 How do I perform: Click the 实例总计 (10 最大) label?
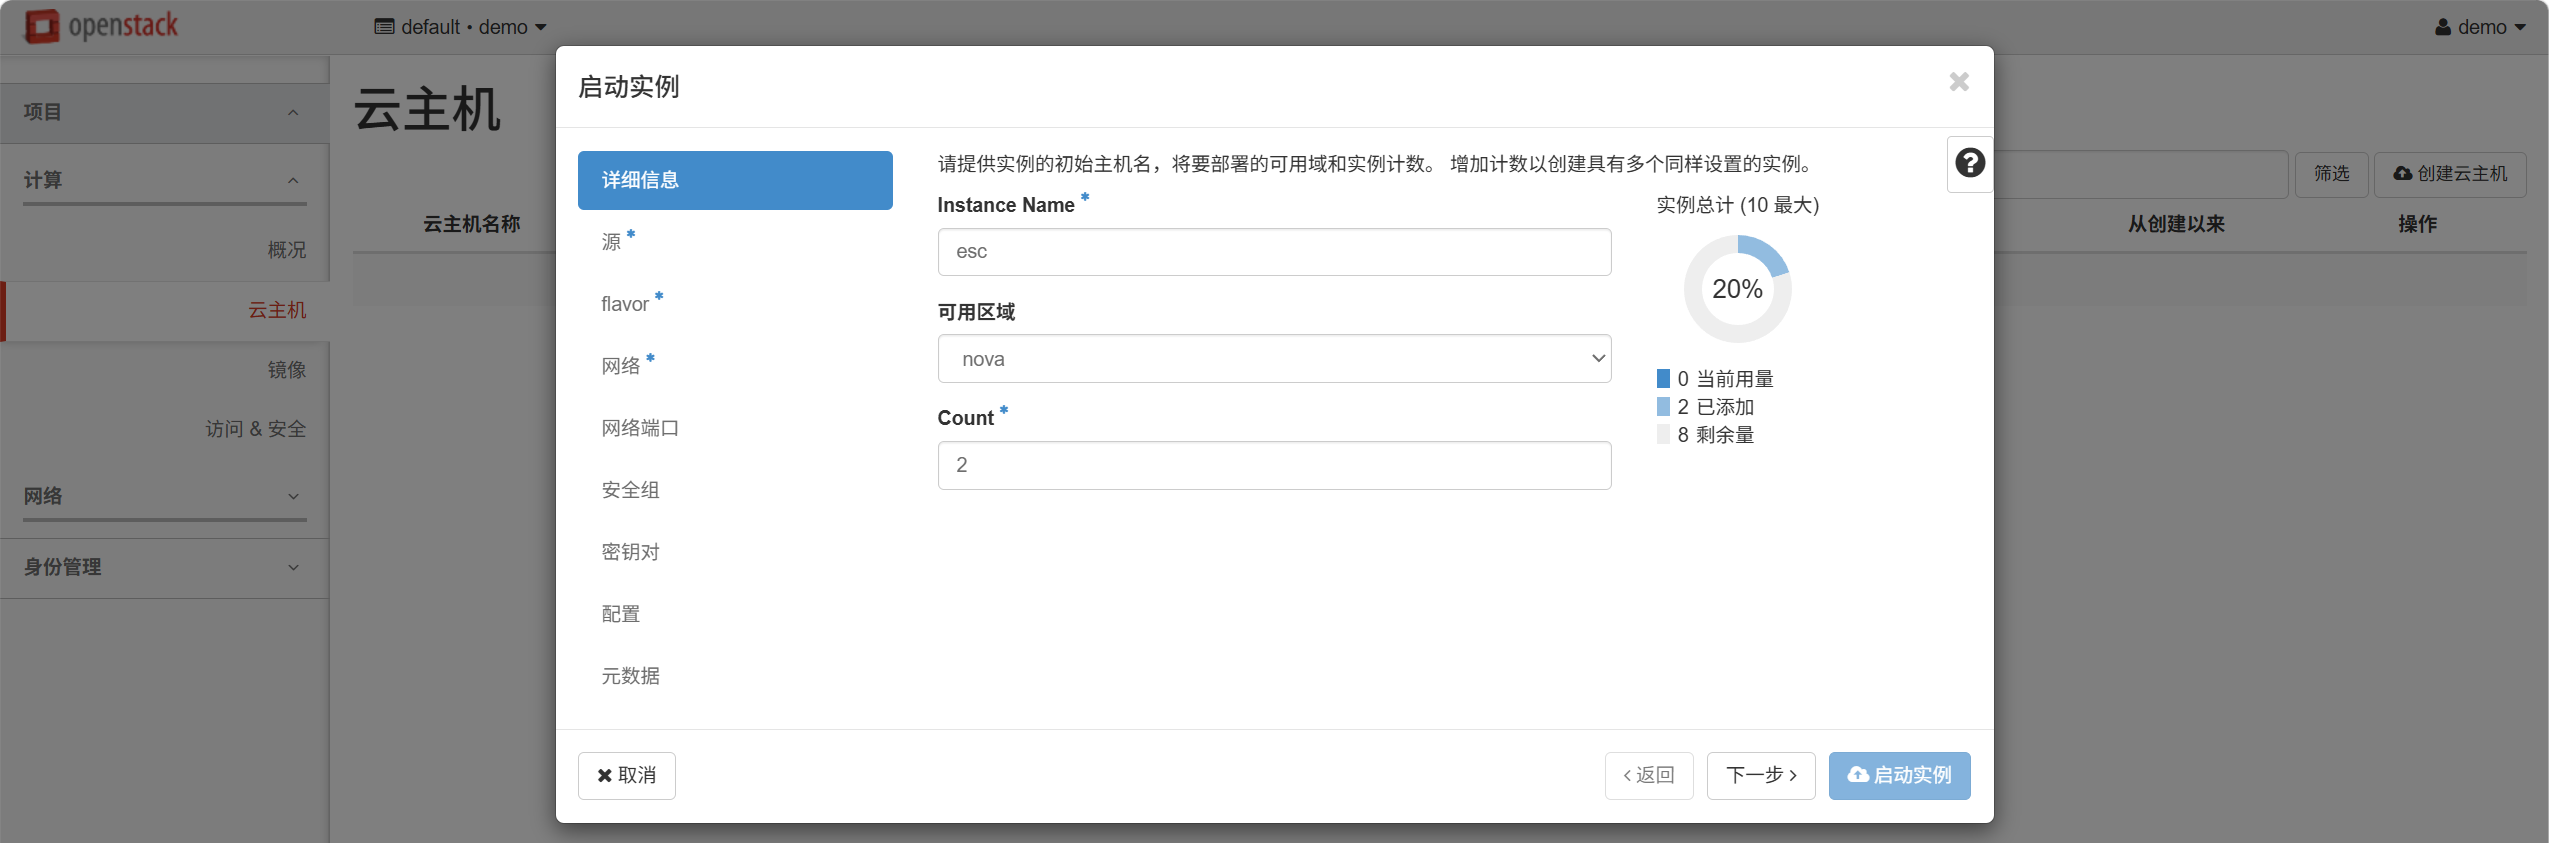pos(1737,205)
